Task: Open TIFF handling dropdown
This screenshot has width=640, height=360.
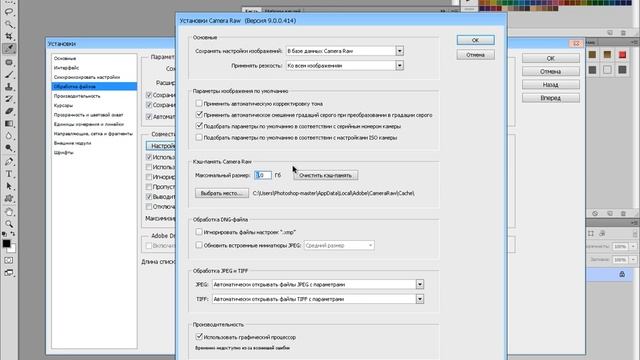Action: (420, 299)
